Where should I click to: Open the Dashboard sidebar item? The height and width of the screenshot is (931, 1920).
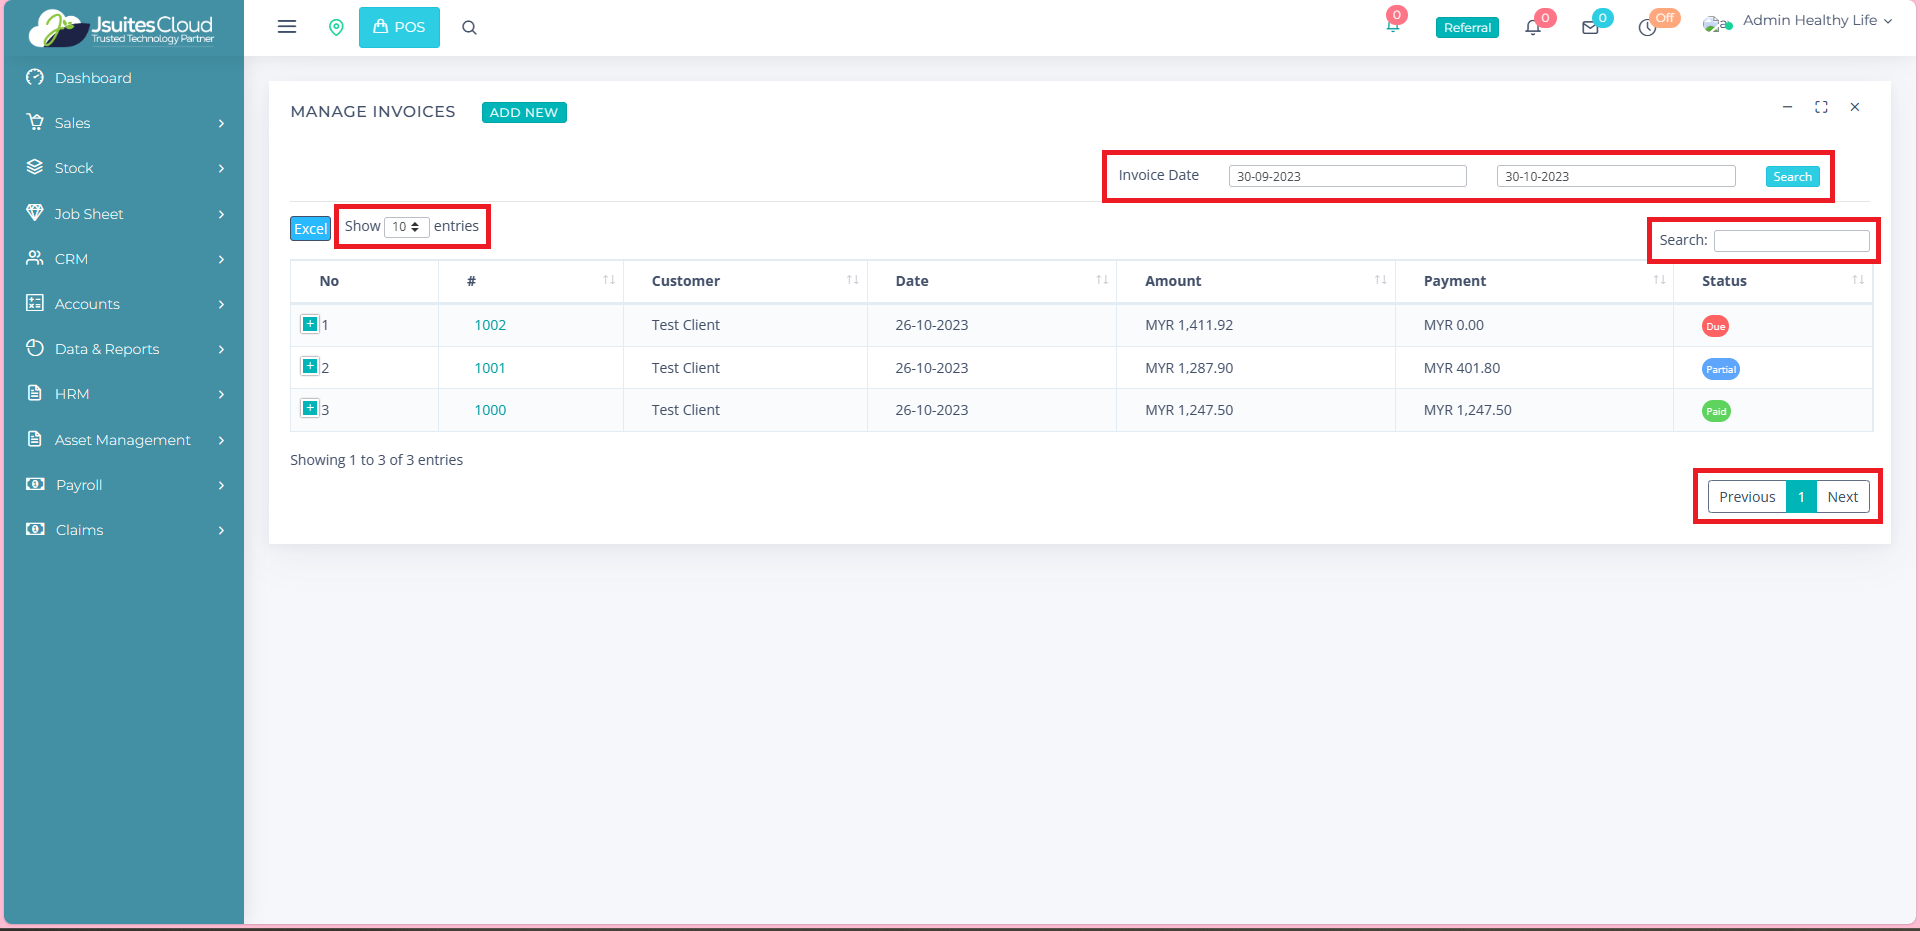pyautogui.click(x=93, y=78)
